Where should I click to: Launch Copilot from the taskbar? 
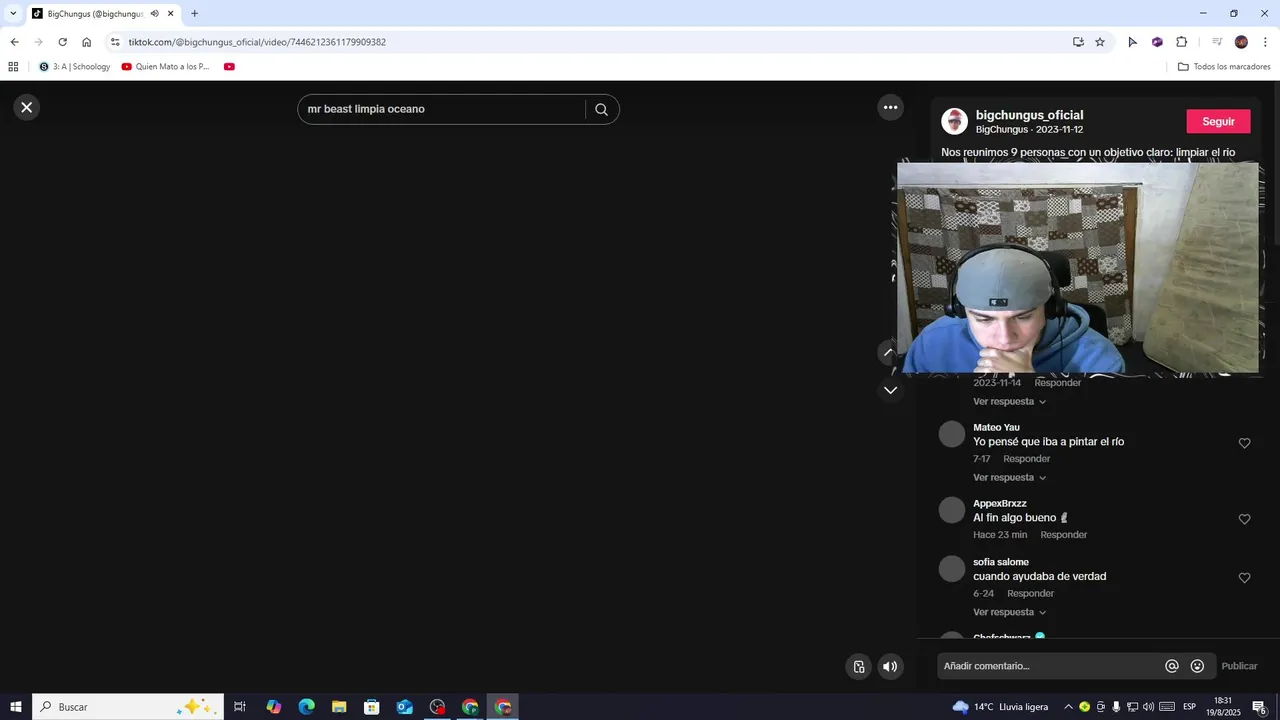[x=273, y=707]
